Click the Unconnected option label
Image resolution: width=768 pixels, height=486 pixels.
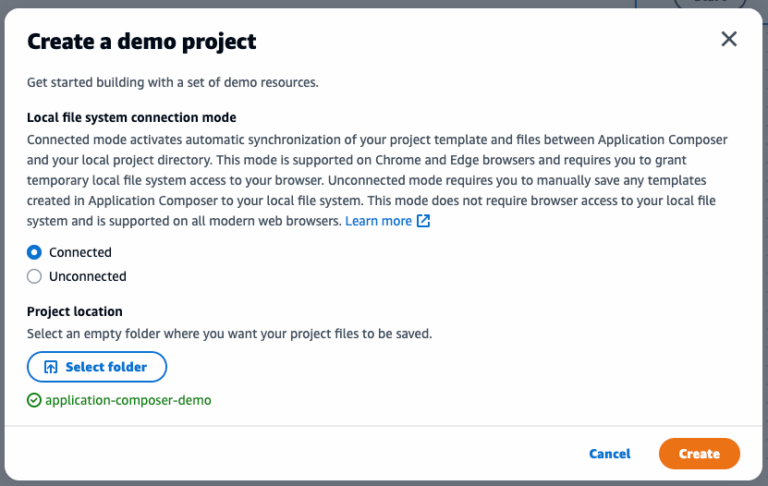(x=88, y=276)
